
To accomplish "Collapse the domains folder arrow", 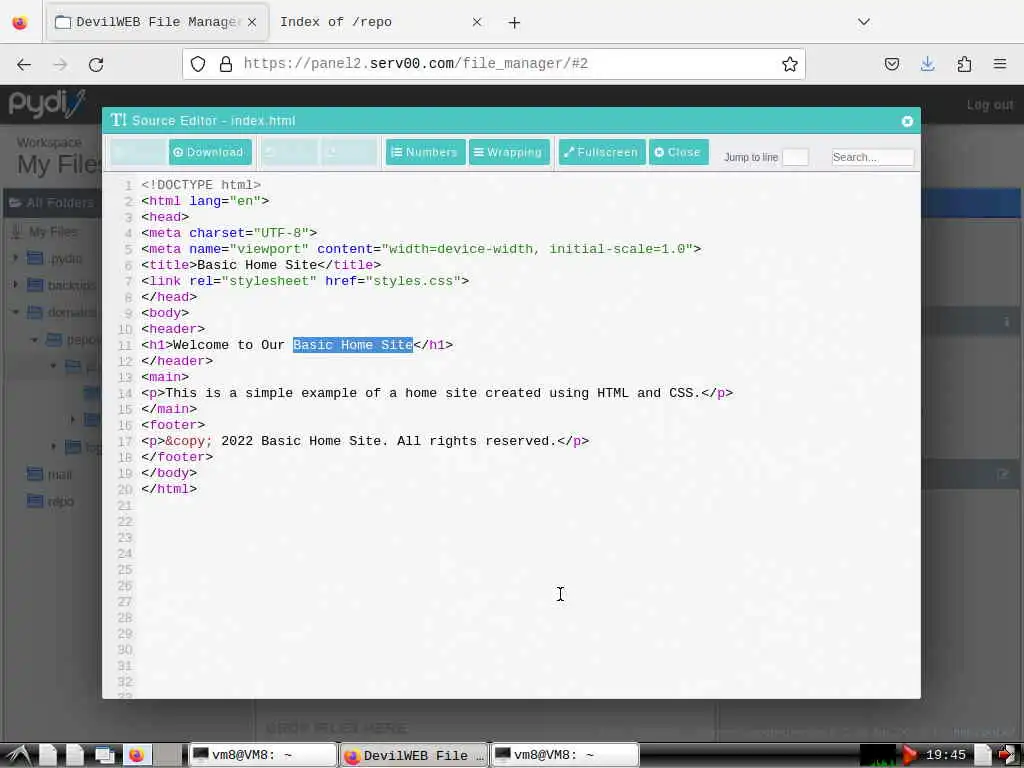I will pos(16,312).
